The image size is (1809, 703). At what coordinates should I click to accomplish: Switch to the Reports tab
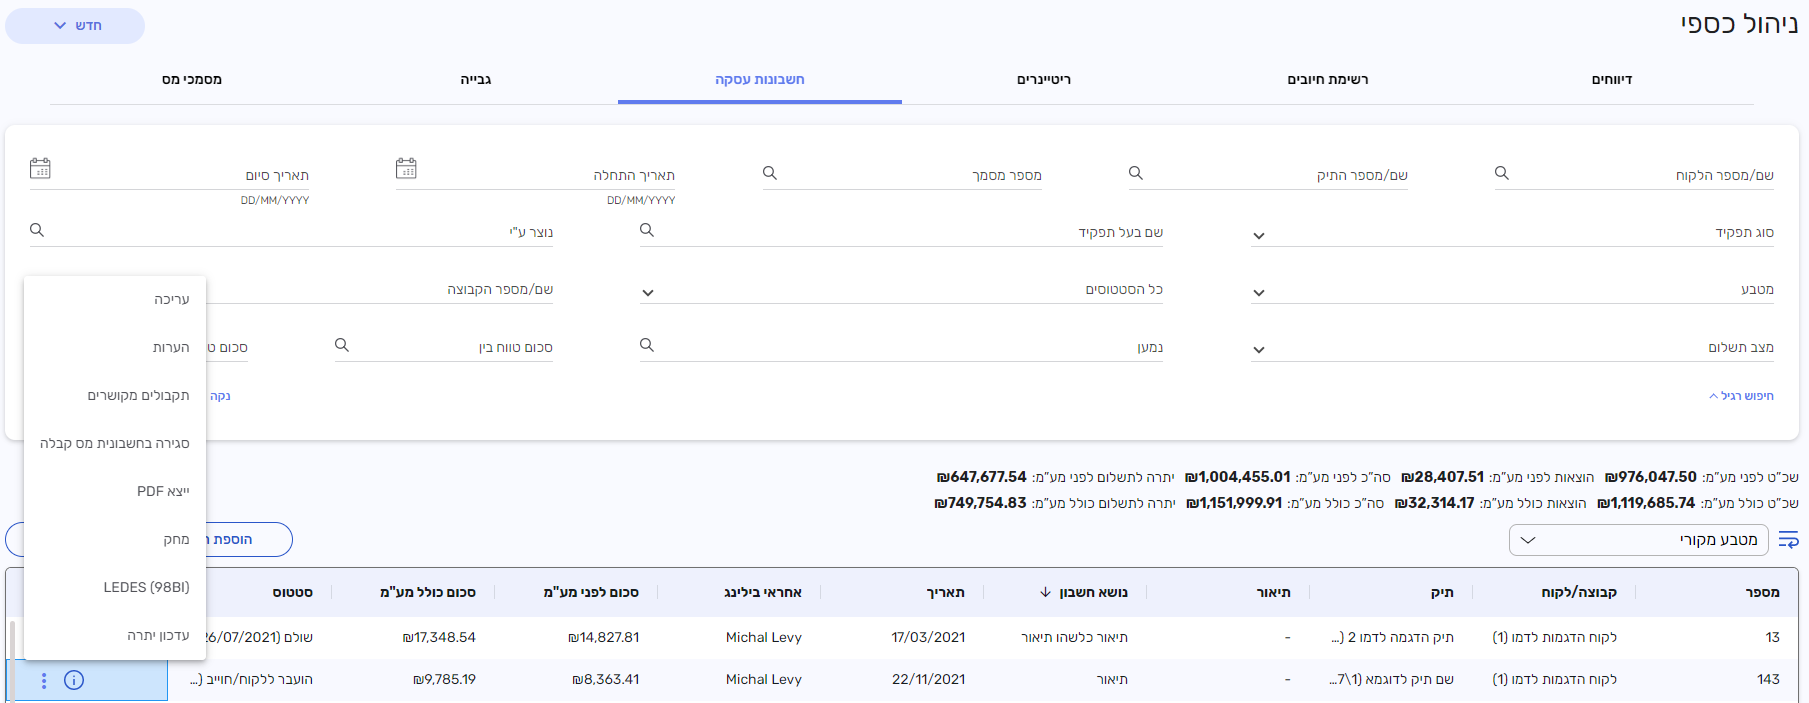pyautogui.click(x=1611, y=80)
